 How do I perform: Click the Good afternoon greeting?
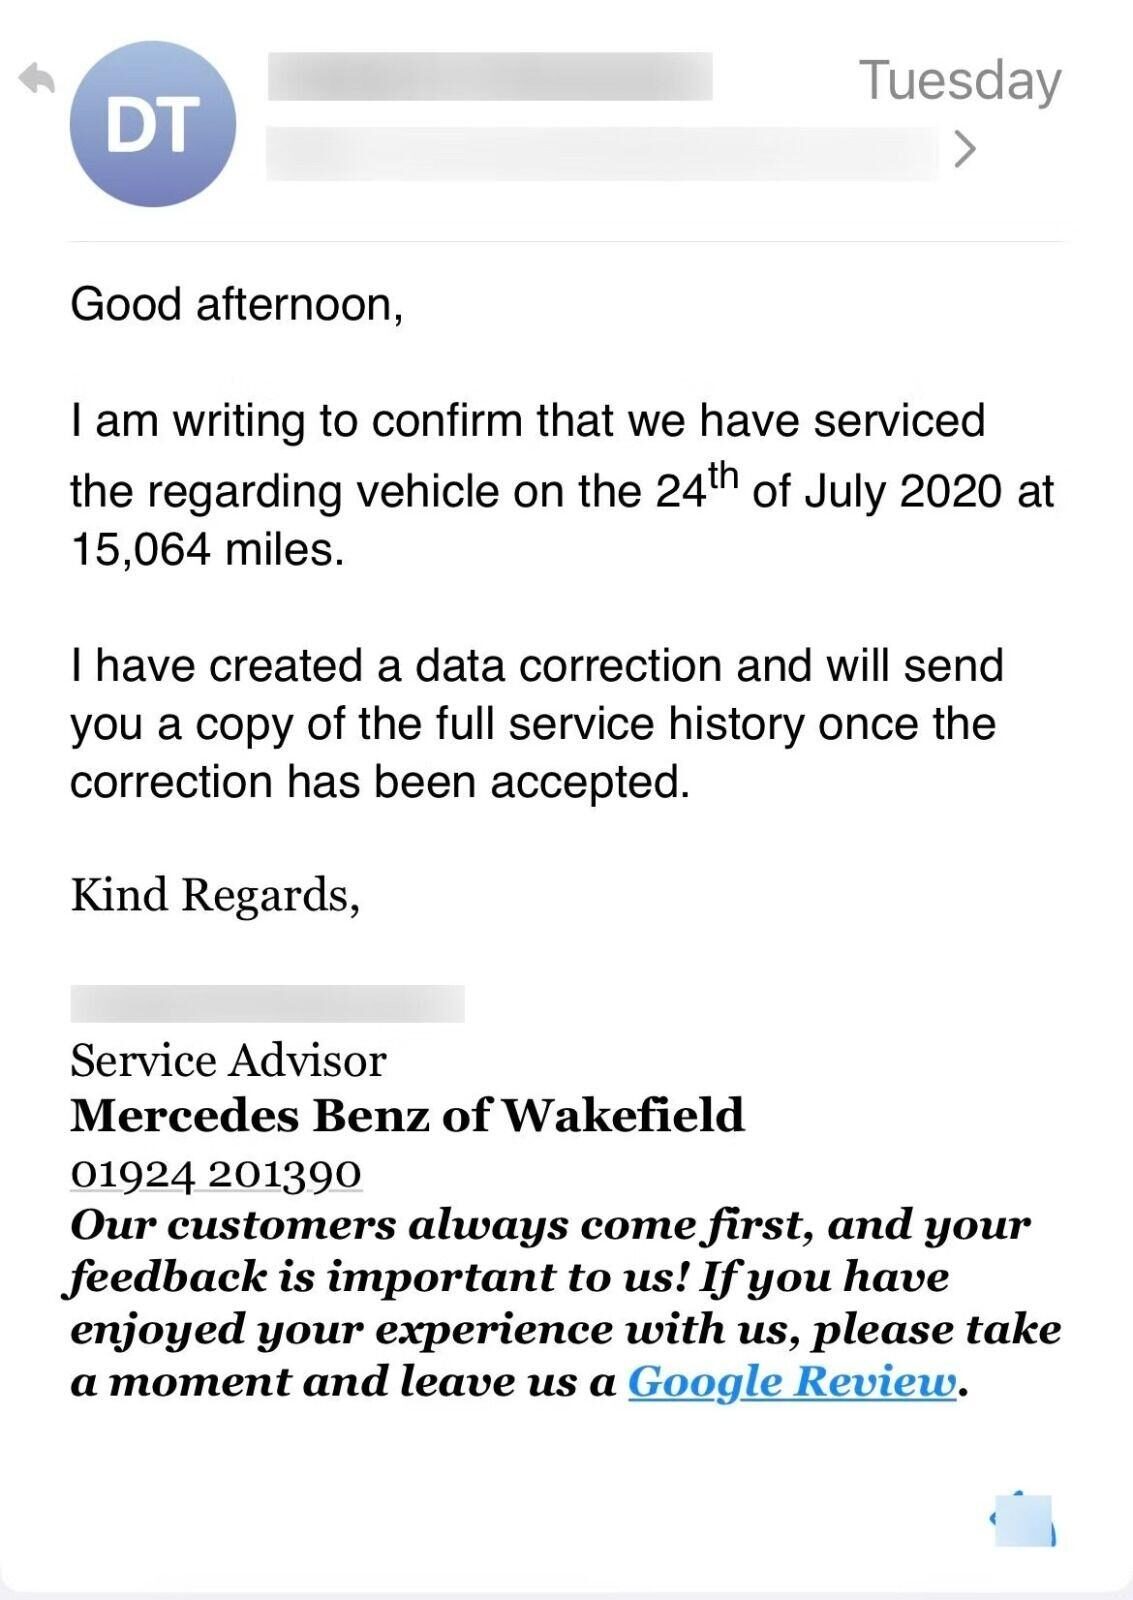[236, 304]
